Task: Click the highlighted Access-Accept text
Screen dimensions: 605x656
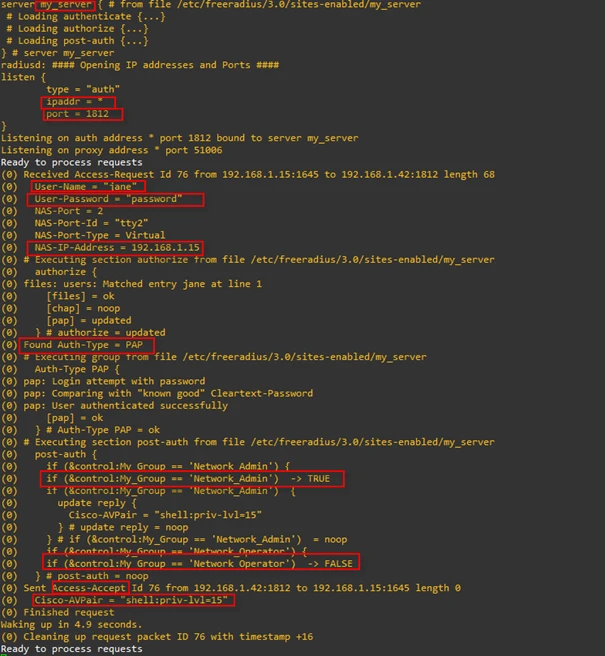Action: click(90, 588)
